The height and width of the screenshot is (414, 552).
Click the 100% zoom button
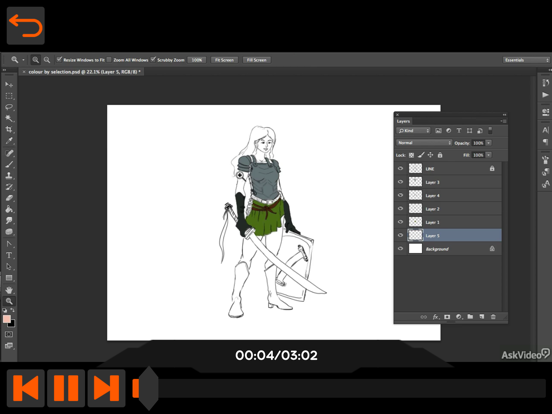tap(196, 60)
